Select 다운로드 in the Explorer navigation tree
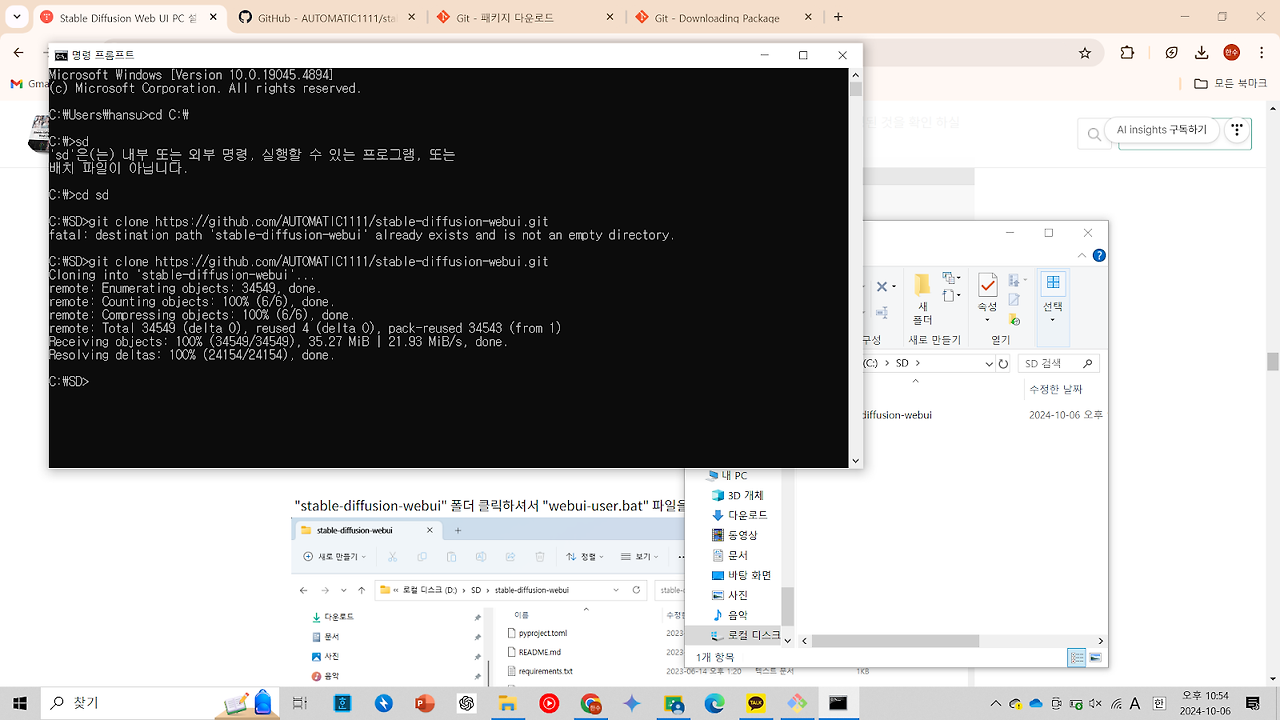This screenshot has height=720, width=1280. (739, 515)
